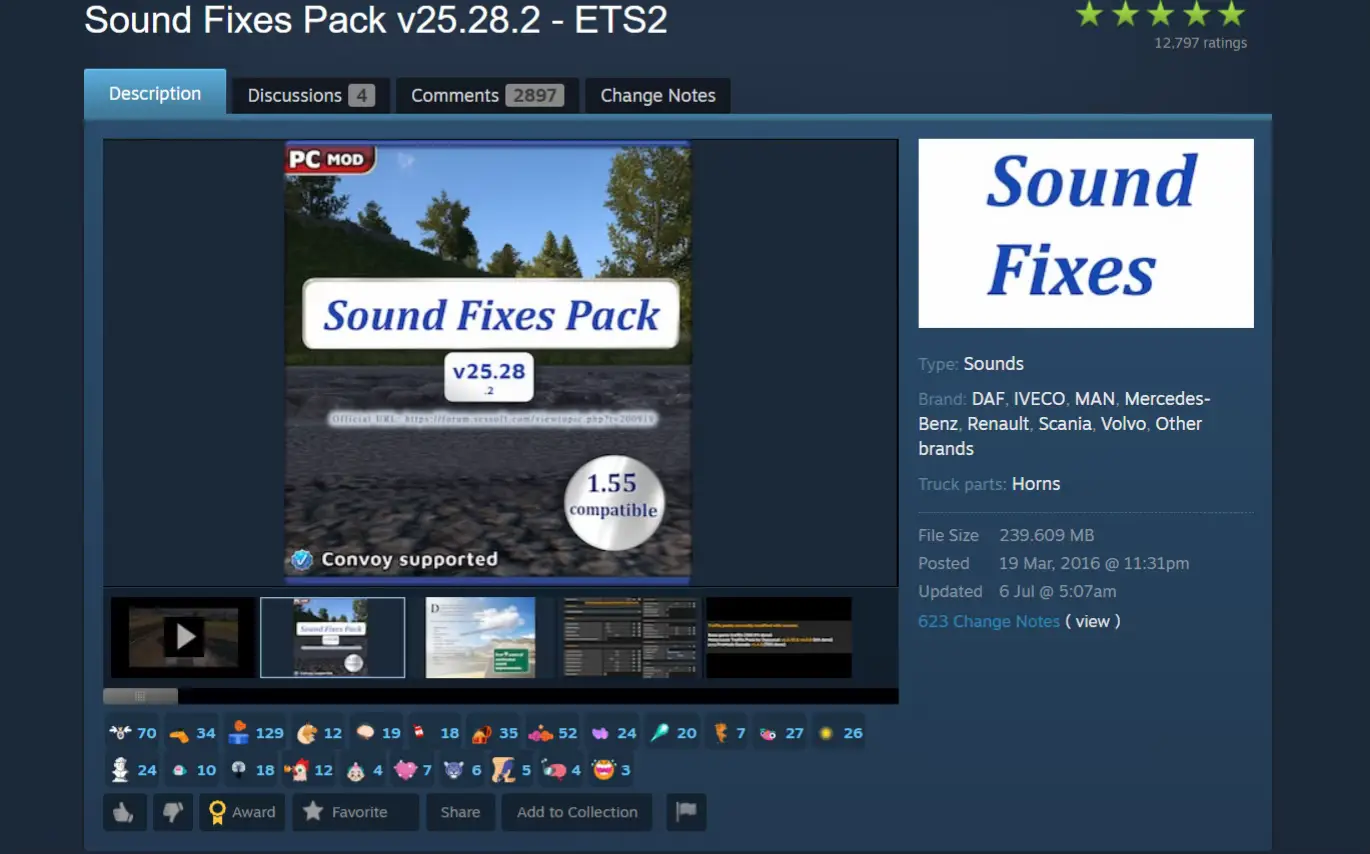Report this item using the flag icon
Image resolution: width=1370 pixels, height=854 pixels.
685,812
